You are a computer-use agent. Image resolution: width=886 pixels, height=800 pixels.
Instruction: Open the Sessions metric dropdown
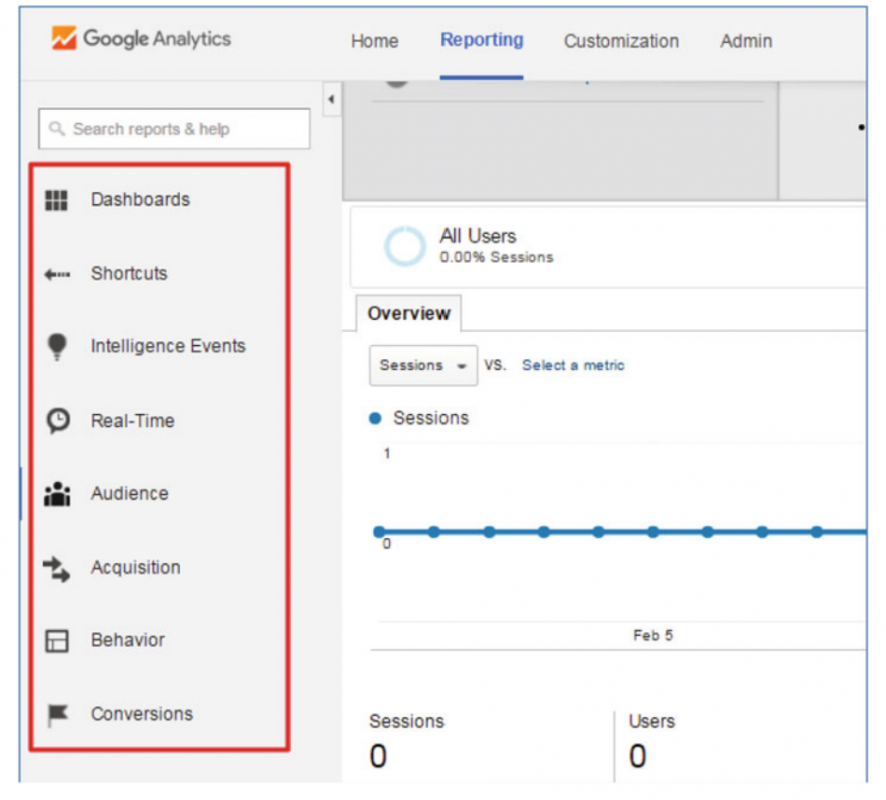[x=423, y=366]
